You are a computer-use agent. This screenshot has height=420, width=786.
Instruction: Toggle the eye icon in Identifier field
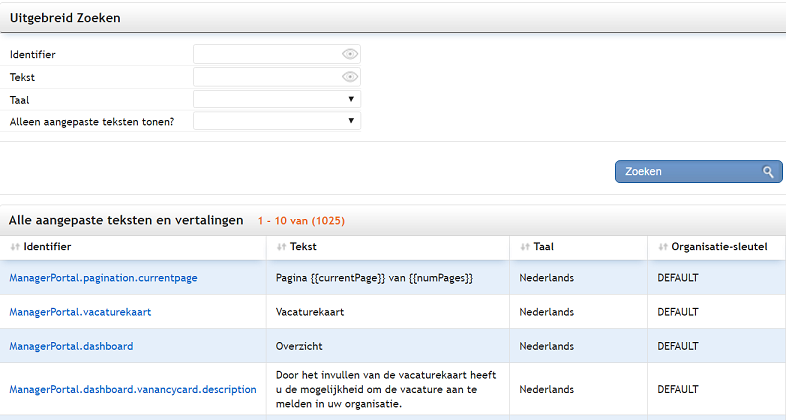coord(350,54)
